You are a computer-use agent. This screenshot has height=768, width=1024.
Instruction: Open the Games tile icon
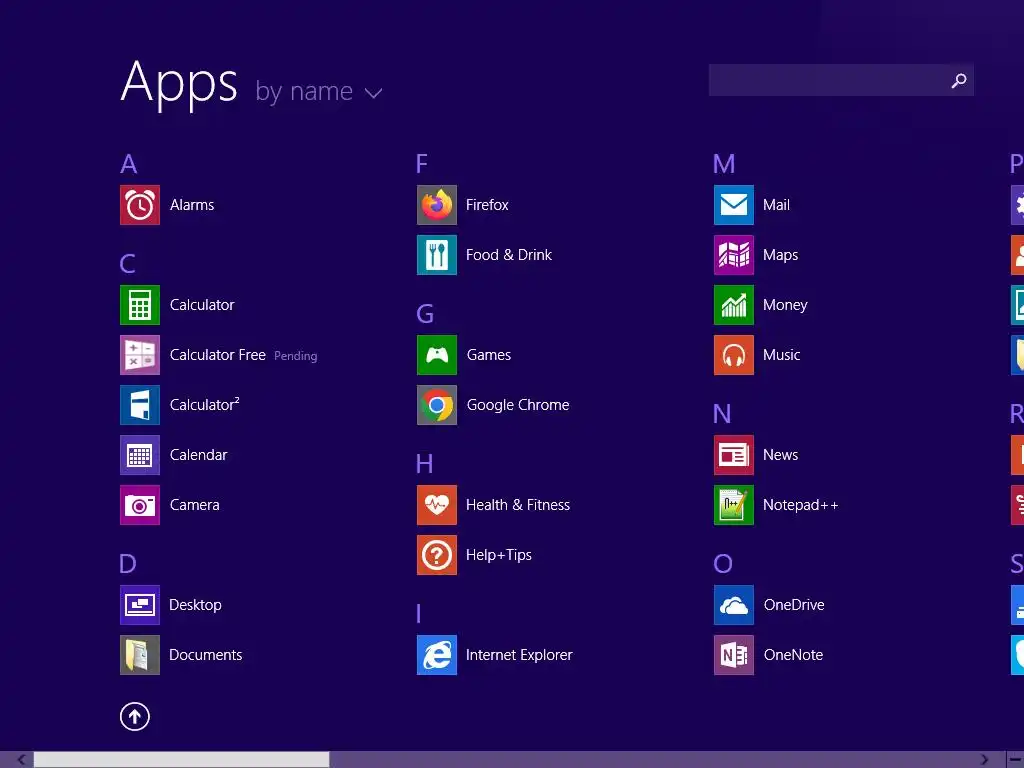click(437, 355)
